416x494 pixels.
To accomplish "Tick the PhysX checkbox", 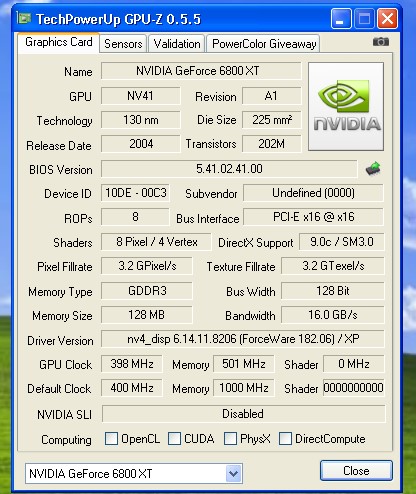I will pos(230,439).
